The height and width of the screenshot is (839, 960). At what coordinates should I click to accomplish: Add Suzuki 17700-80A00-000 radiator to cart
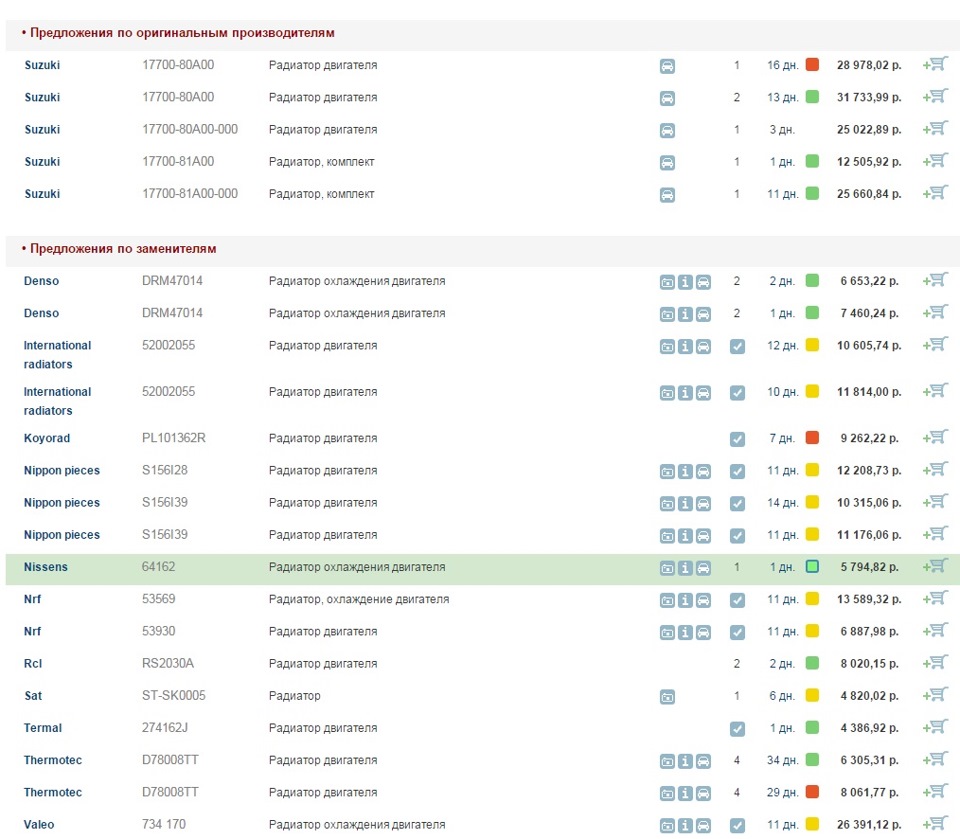pyautogui.click(x=936, y=129)
